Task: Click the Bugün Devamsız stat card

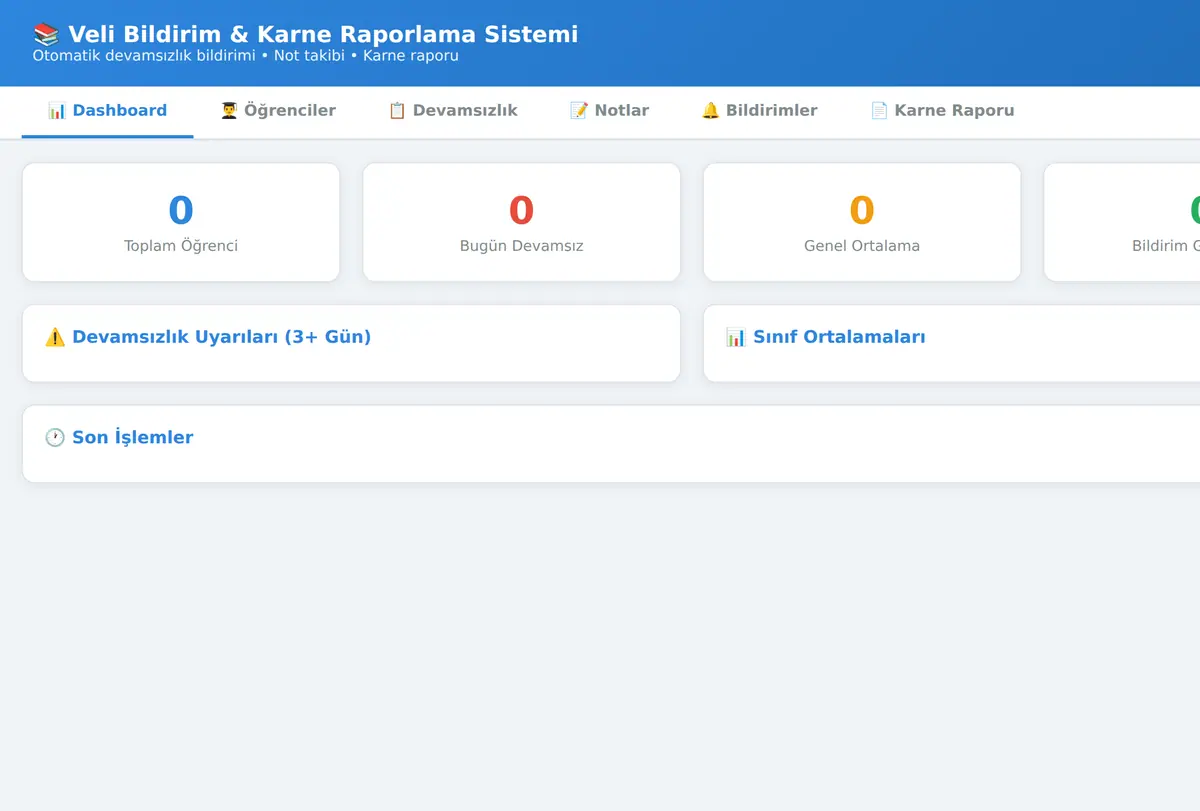Action: point(522,222)
